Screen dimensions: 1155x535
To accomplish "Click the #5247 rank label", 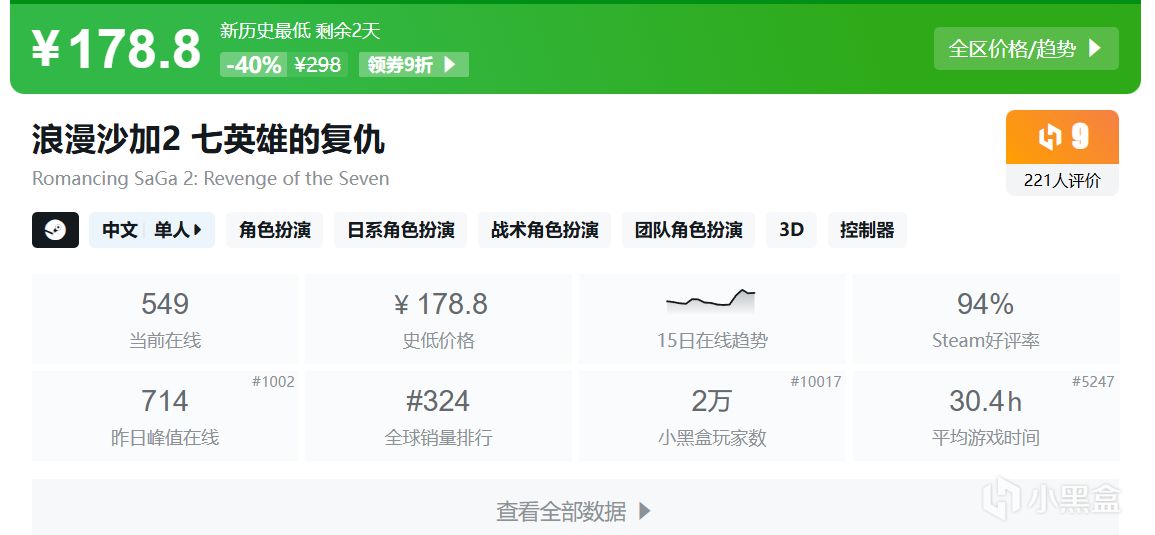I will pyautogui.click(x=1093, y=382).
